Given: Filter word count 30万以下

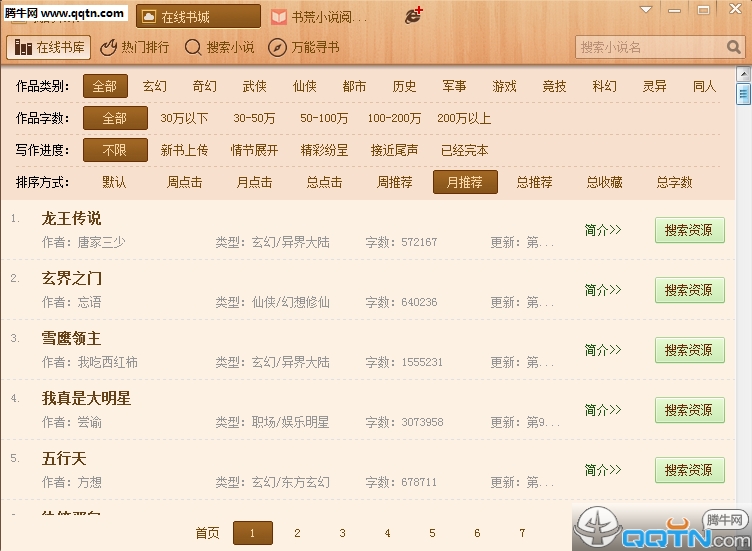Looking at the screenshot, I should tap(184, 118).
